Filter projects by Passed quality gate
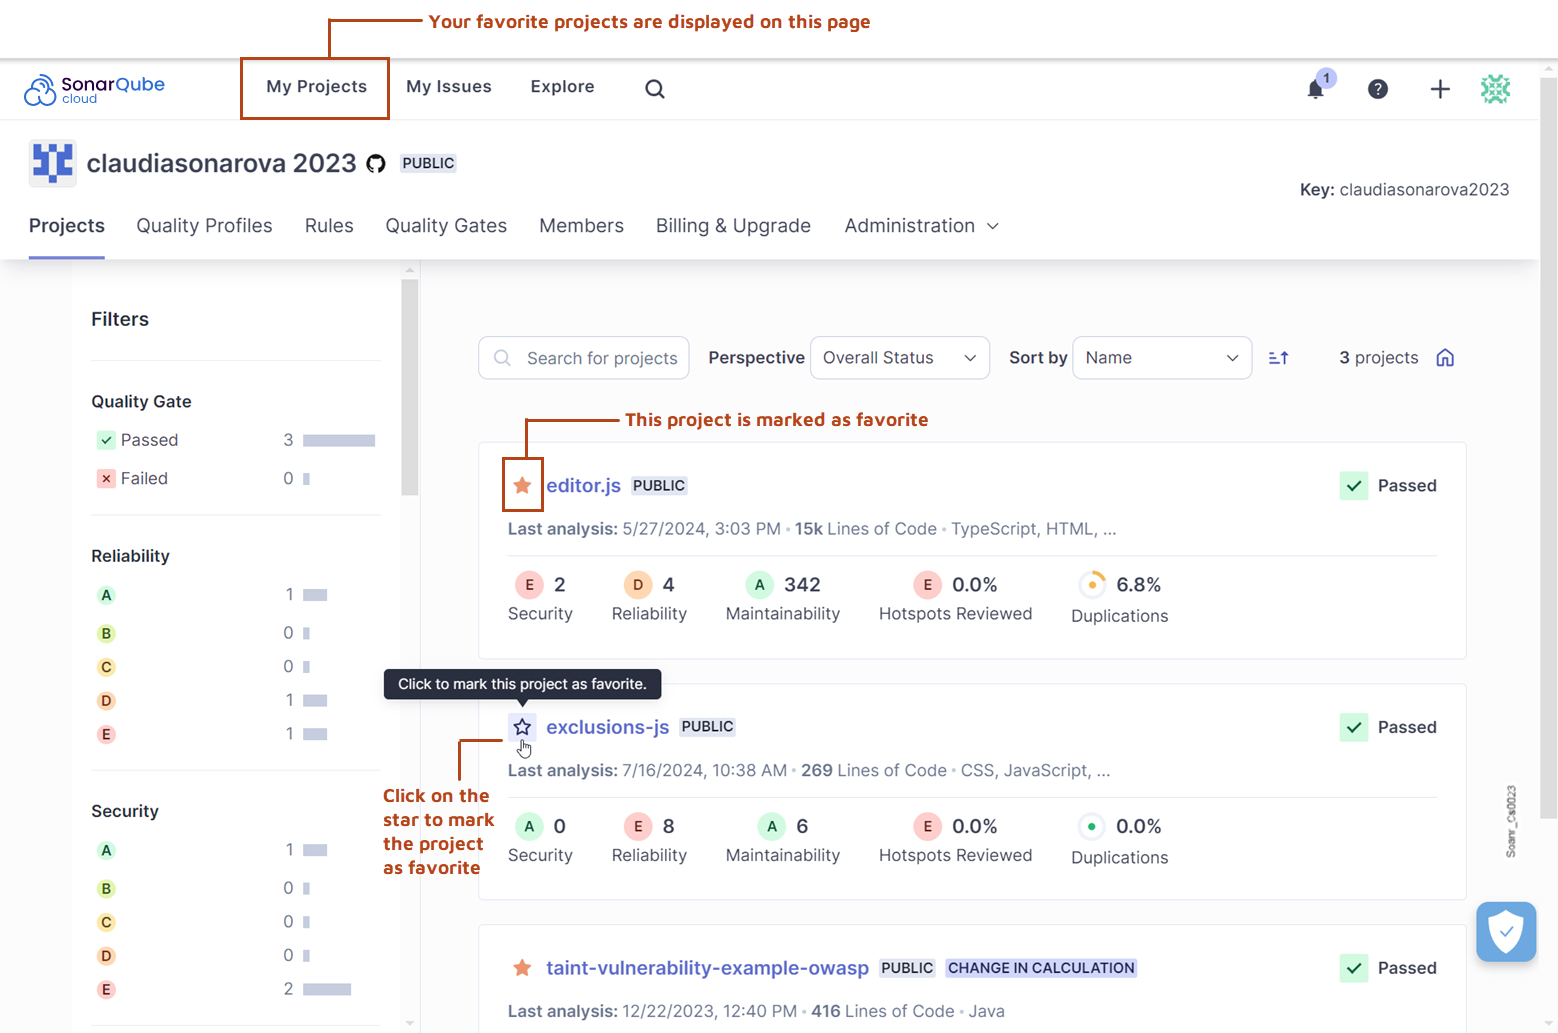 coord(149,440)
